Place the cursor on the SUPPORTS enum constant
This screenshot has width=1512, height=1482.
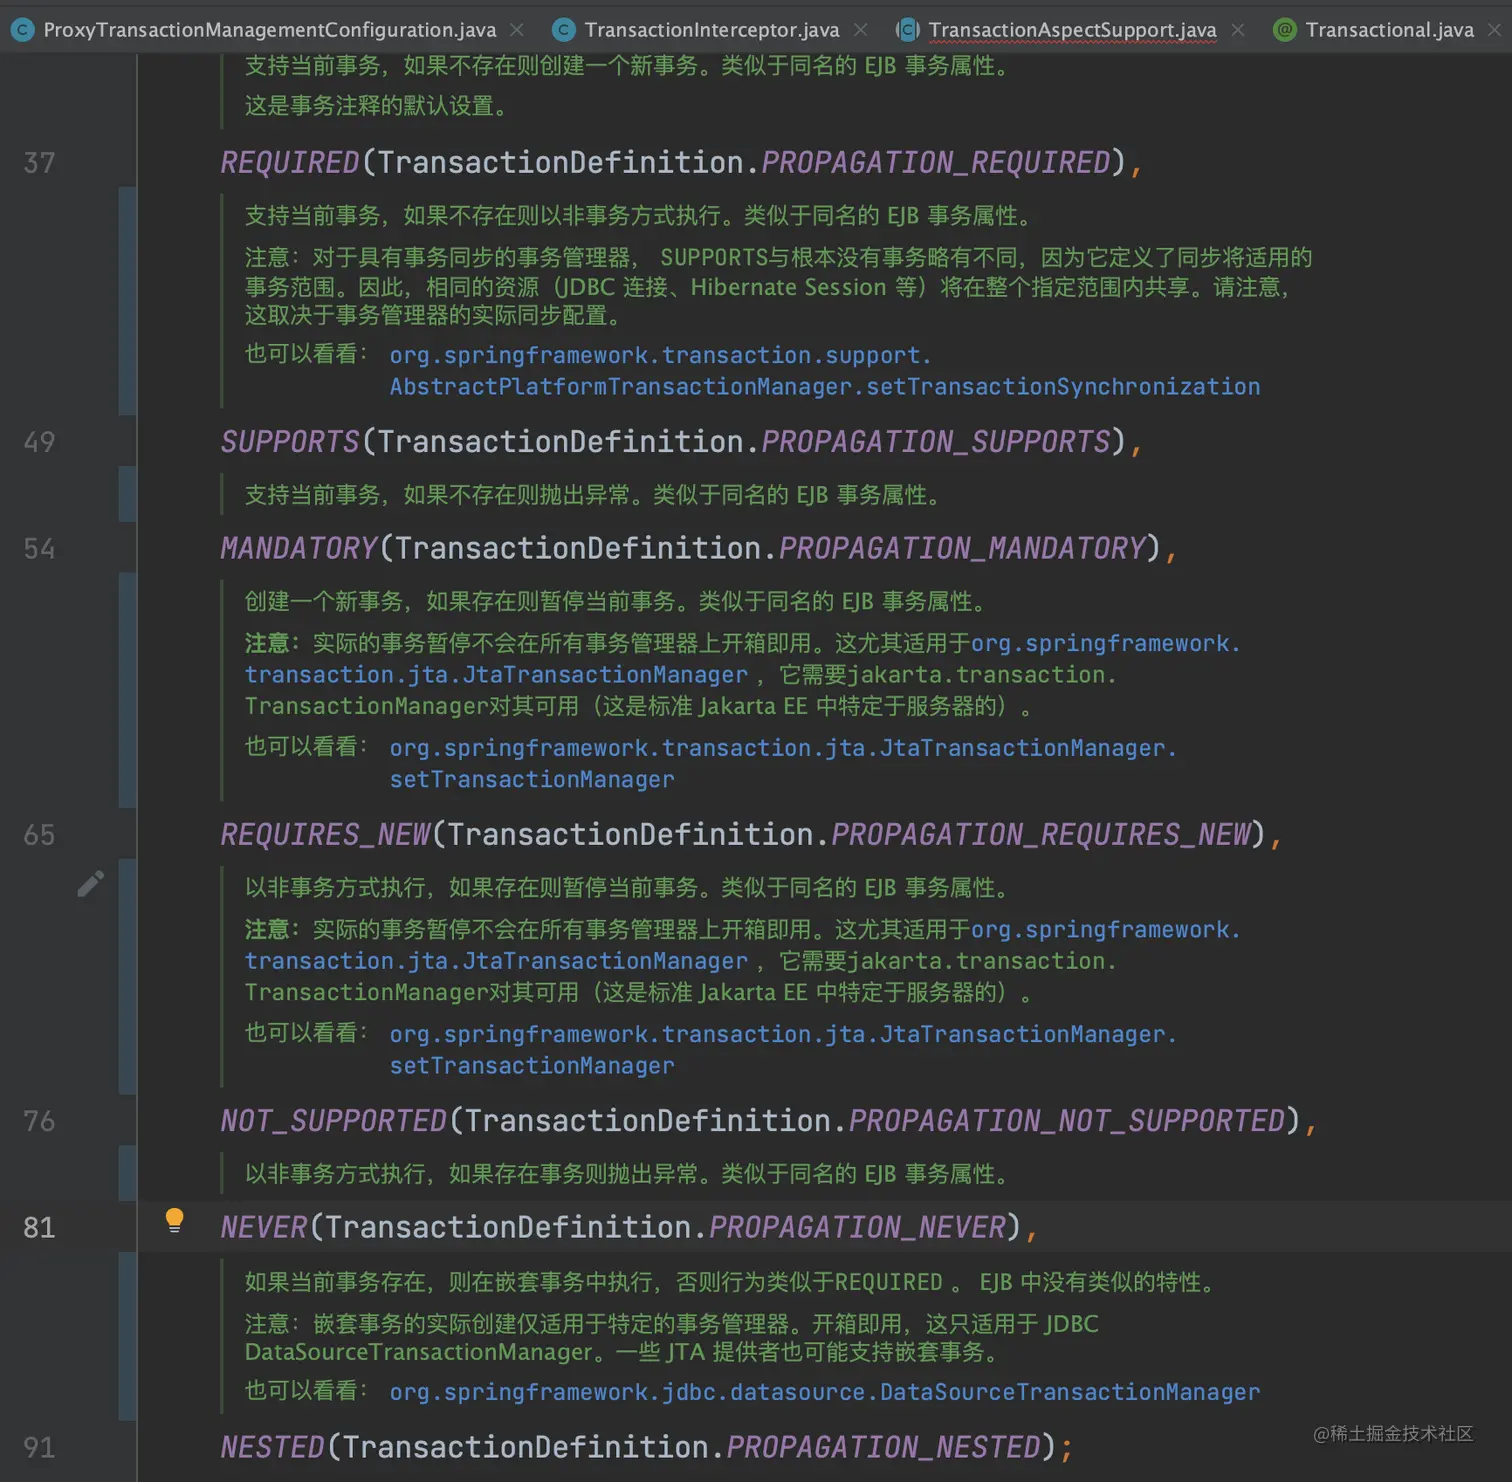(x=290, y=441)
